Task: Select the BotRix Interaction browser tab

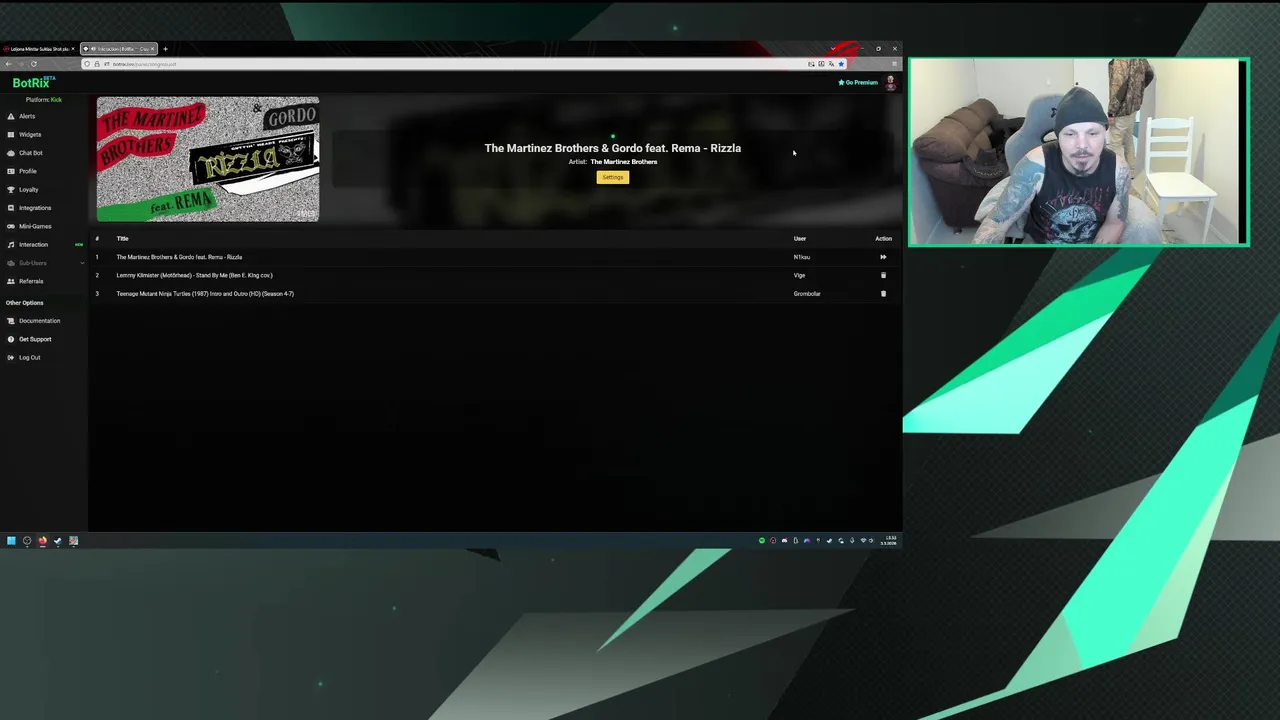Action: [x=118, y=49]
